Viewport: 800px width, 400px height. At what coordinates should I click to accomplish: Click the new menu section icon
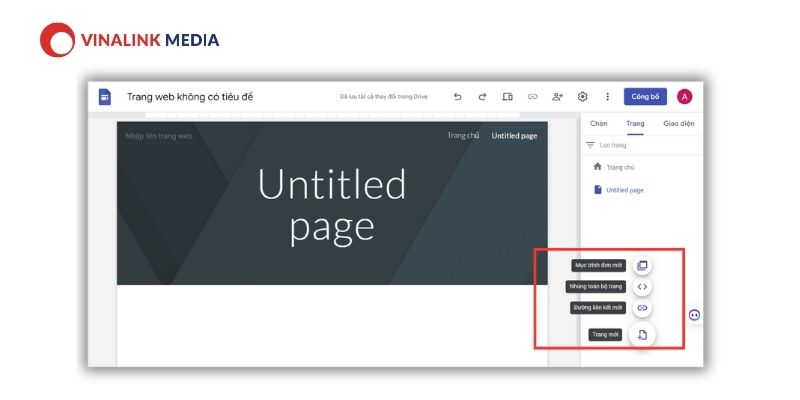pos(642,265)
